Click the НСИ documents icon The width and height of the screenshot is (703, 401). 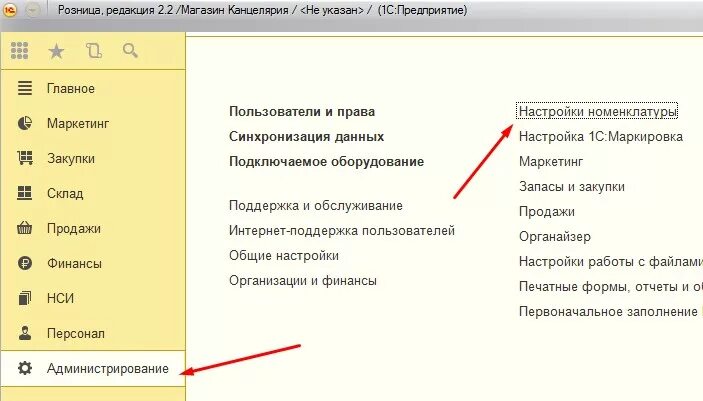pos(25,298)
